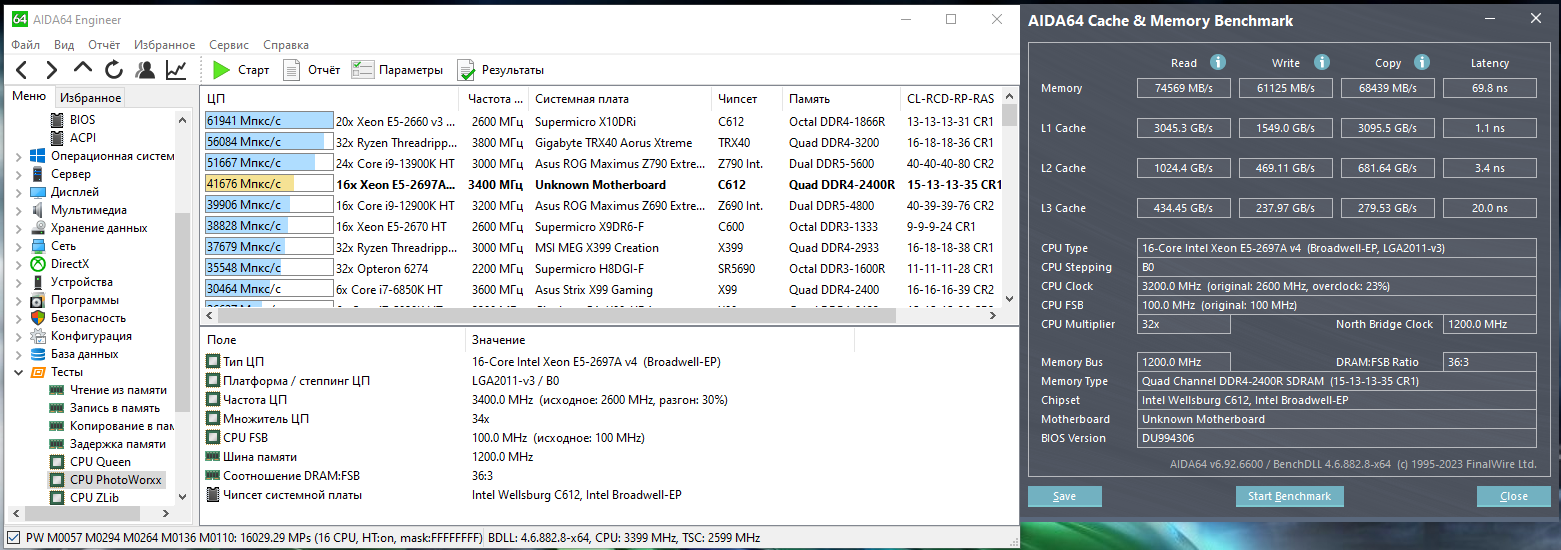This screenshot has width=1561, height=550.
Task: Click the Отчёт document icon
Action: 291,70
